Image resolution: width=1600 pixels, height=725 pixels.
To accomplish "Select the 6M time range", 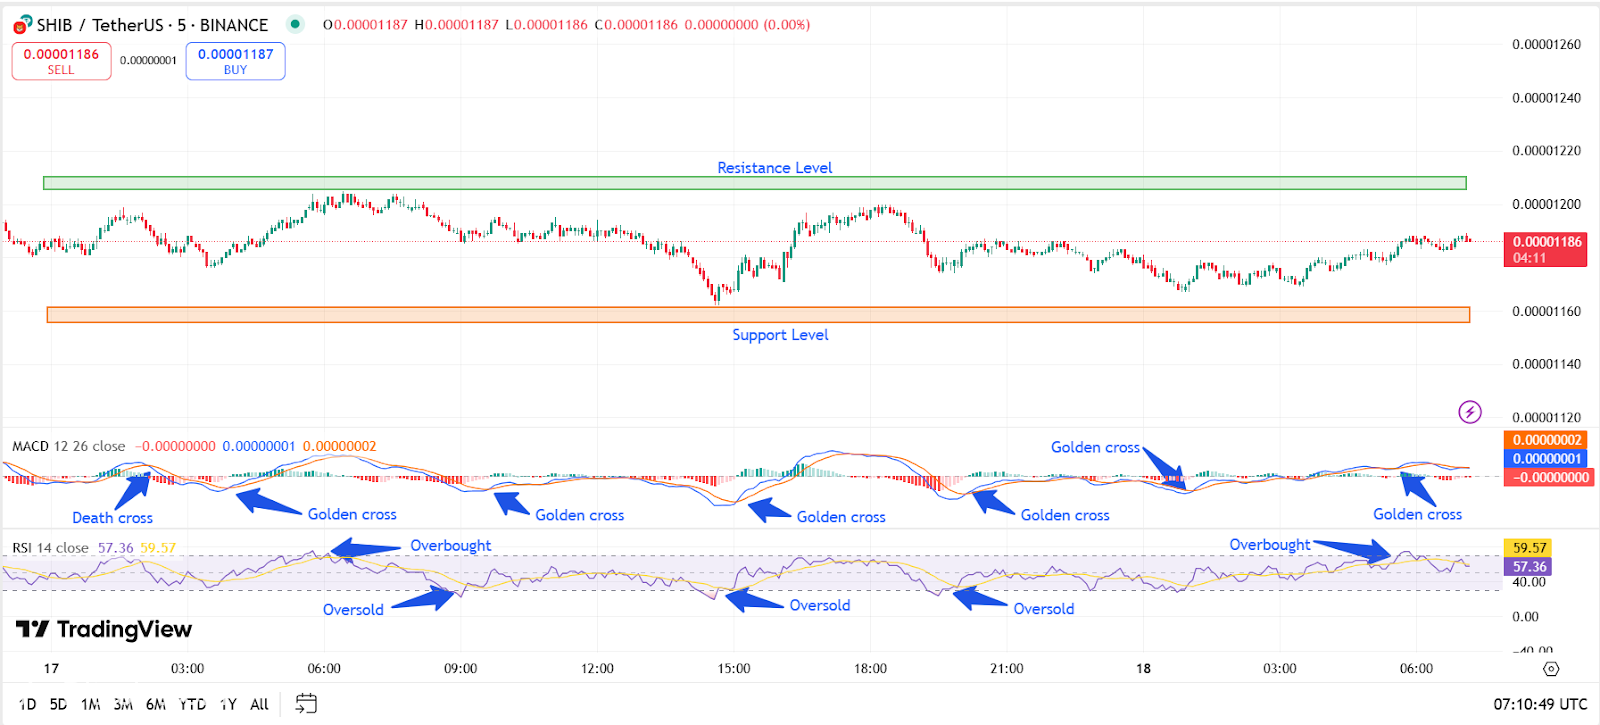I will [156, 704].
